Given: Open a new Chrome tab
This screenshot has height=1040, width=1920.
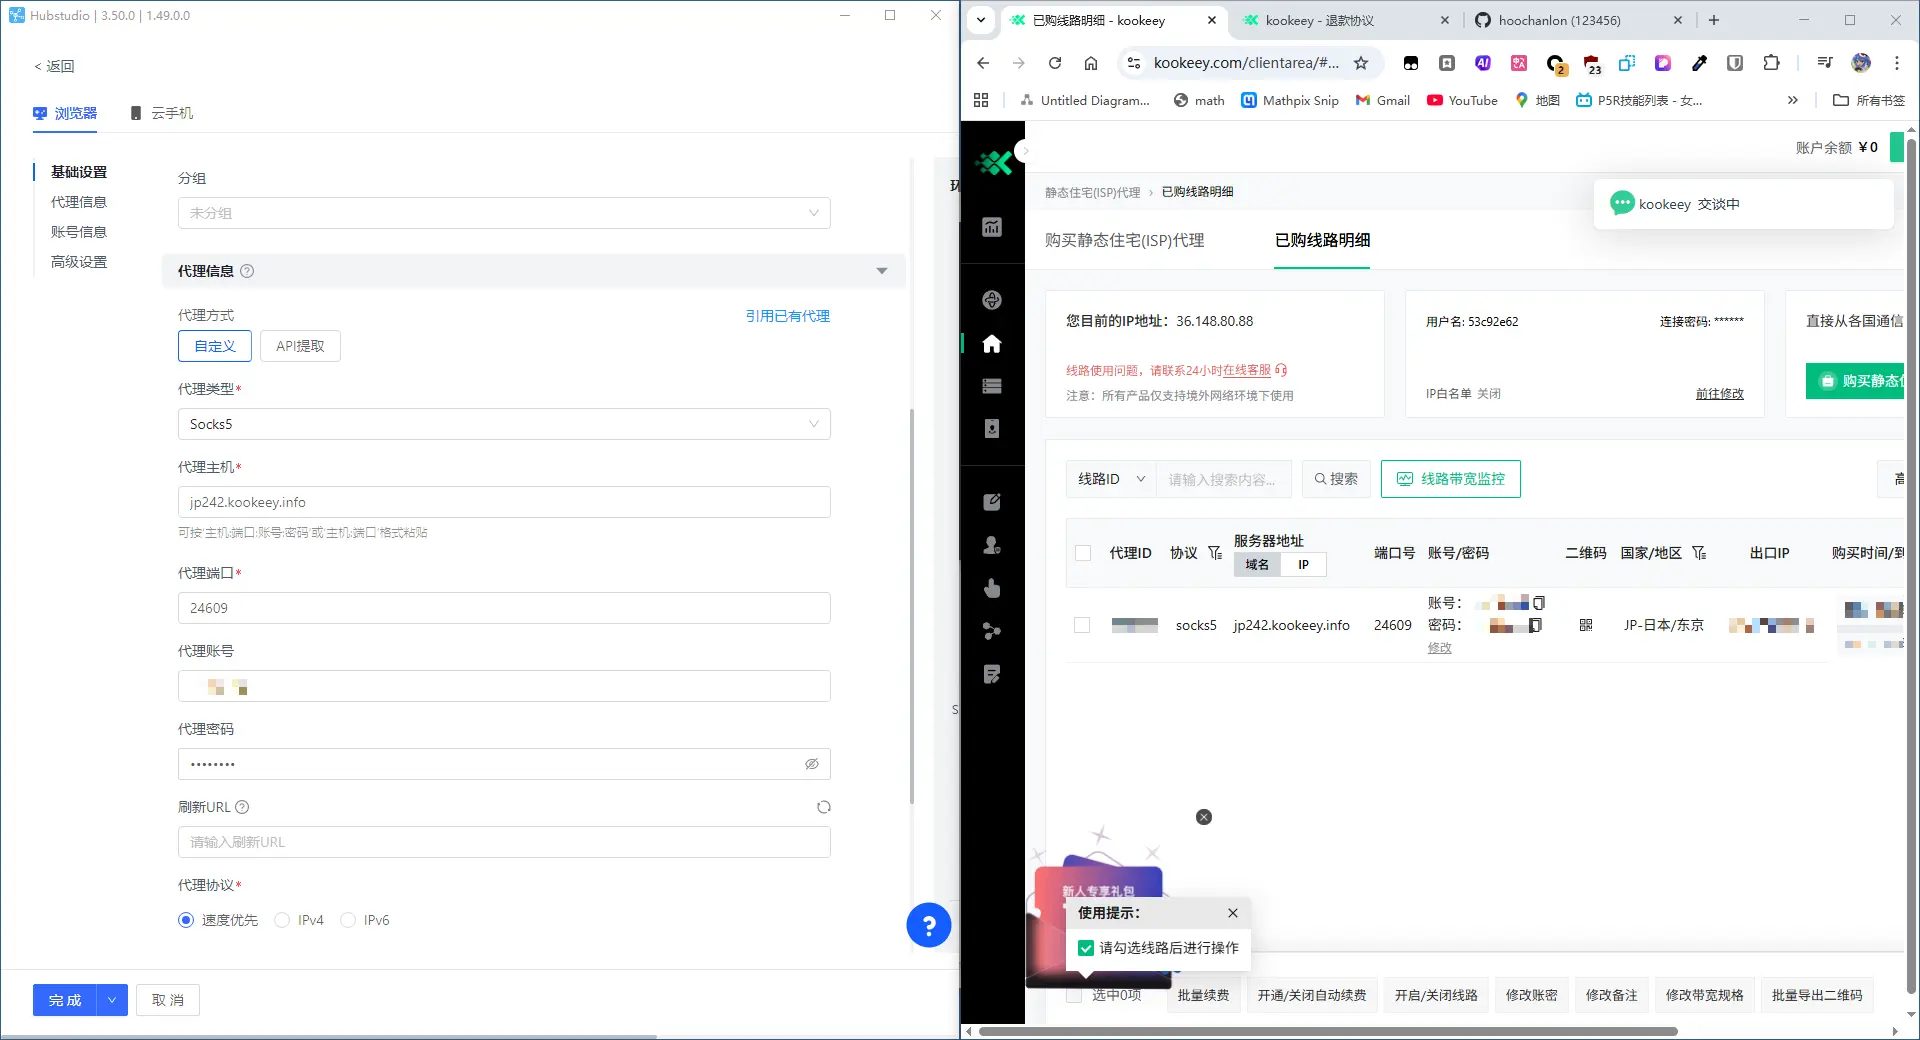Looking at the screenshot, I should [1714, 20].
